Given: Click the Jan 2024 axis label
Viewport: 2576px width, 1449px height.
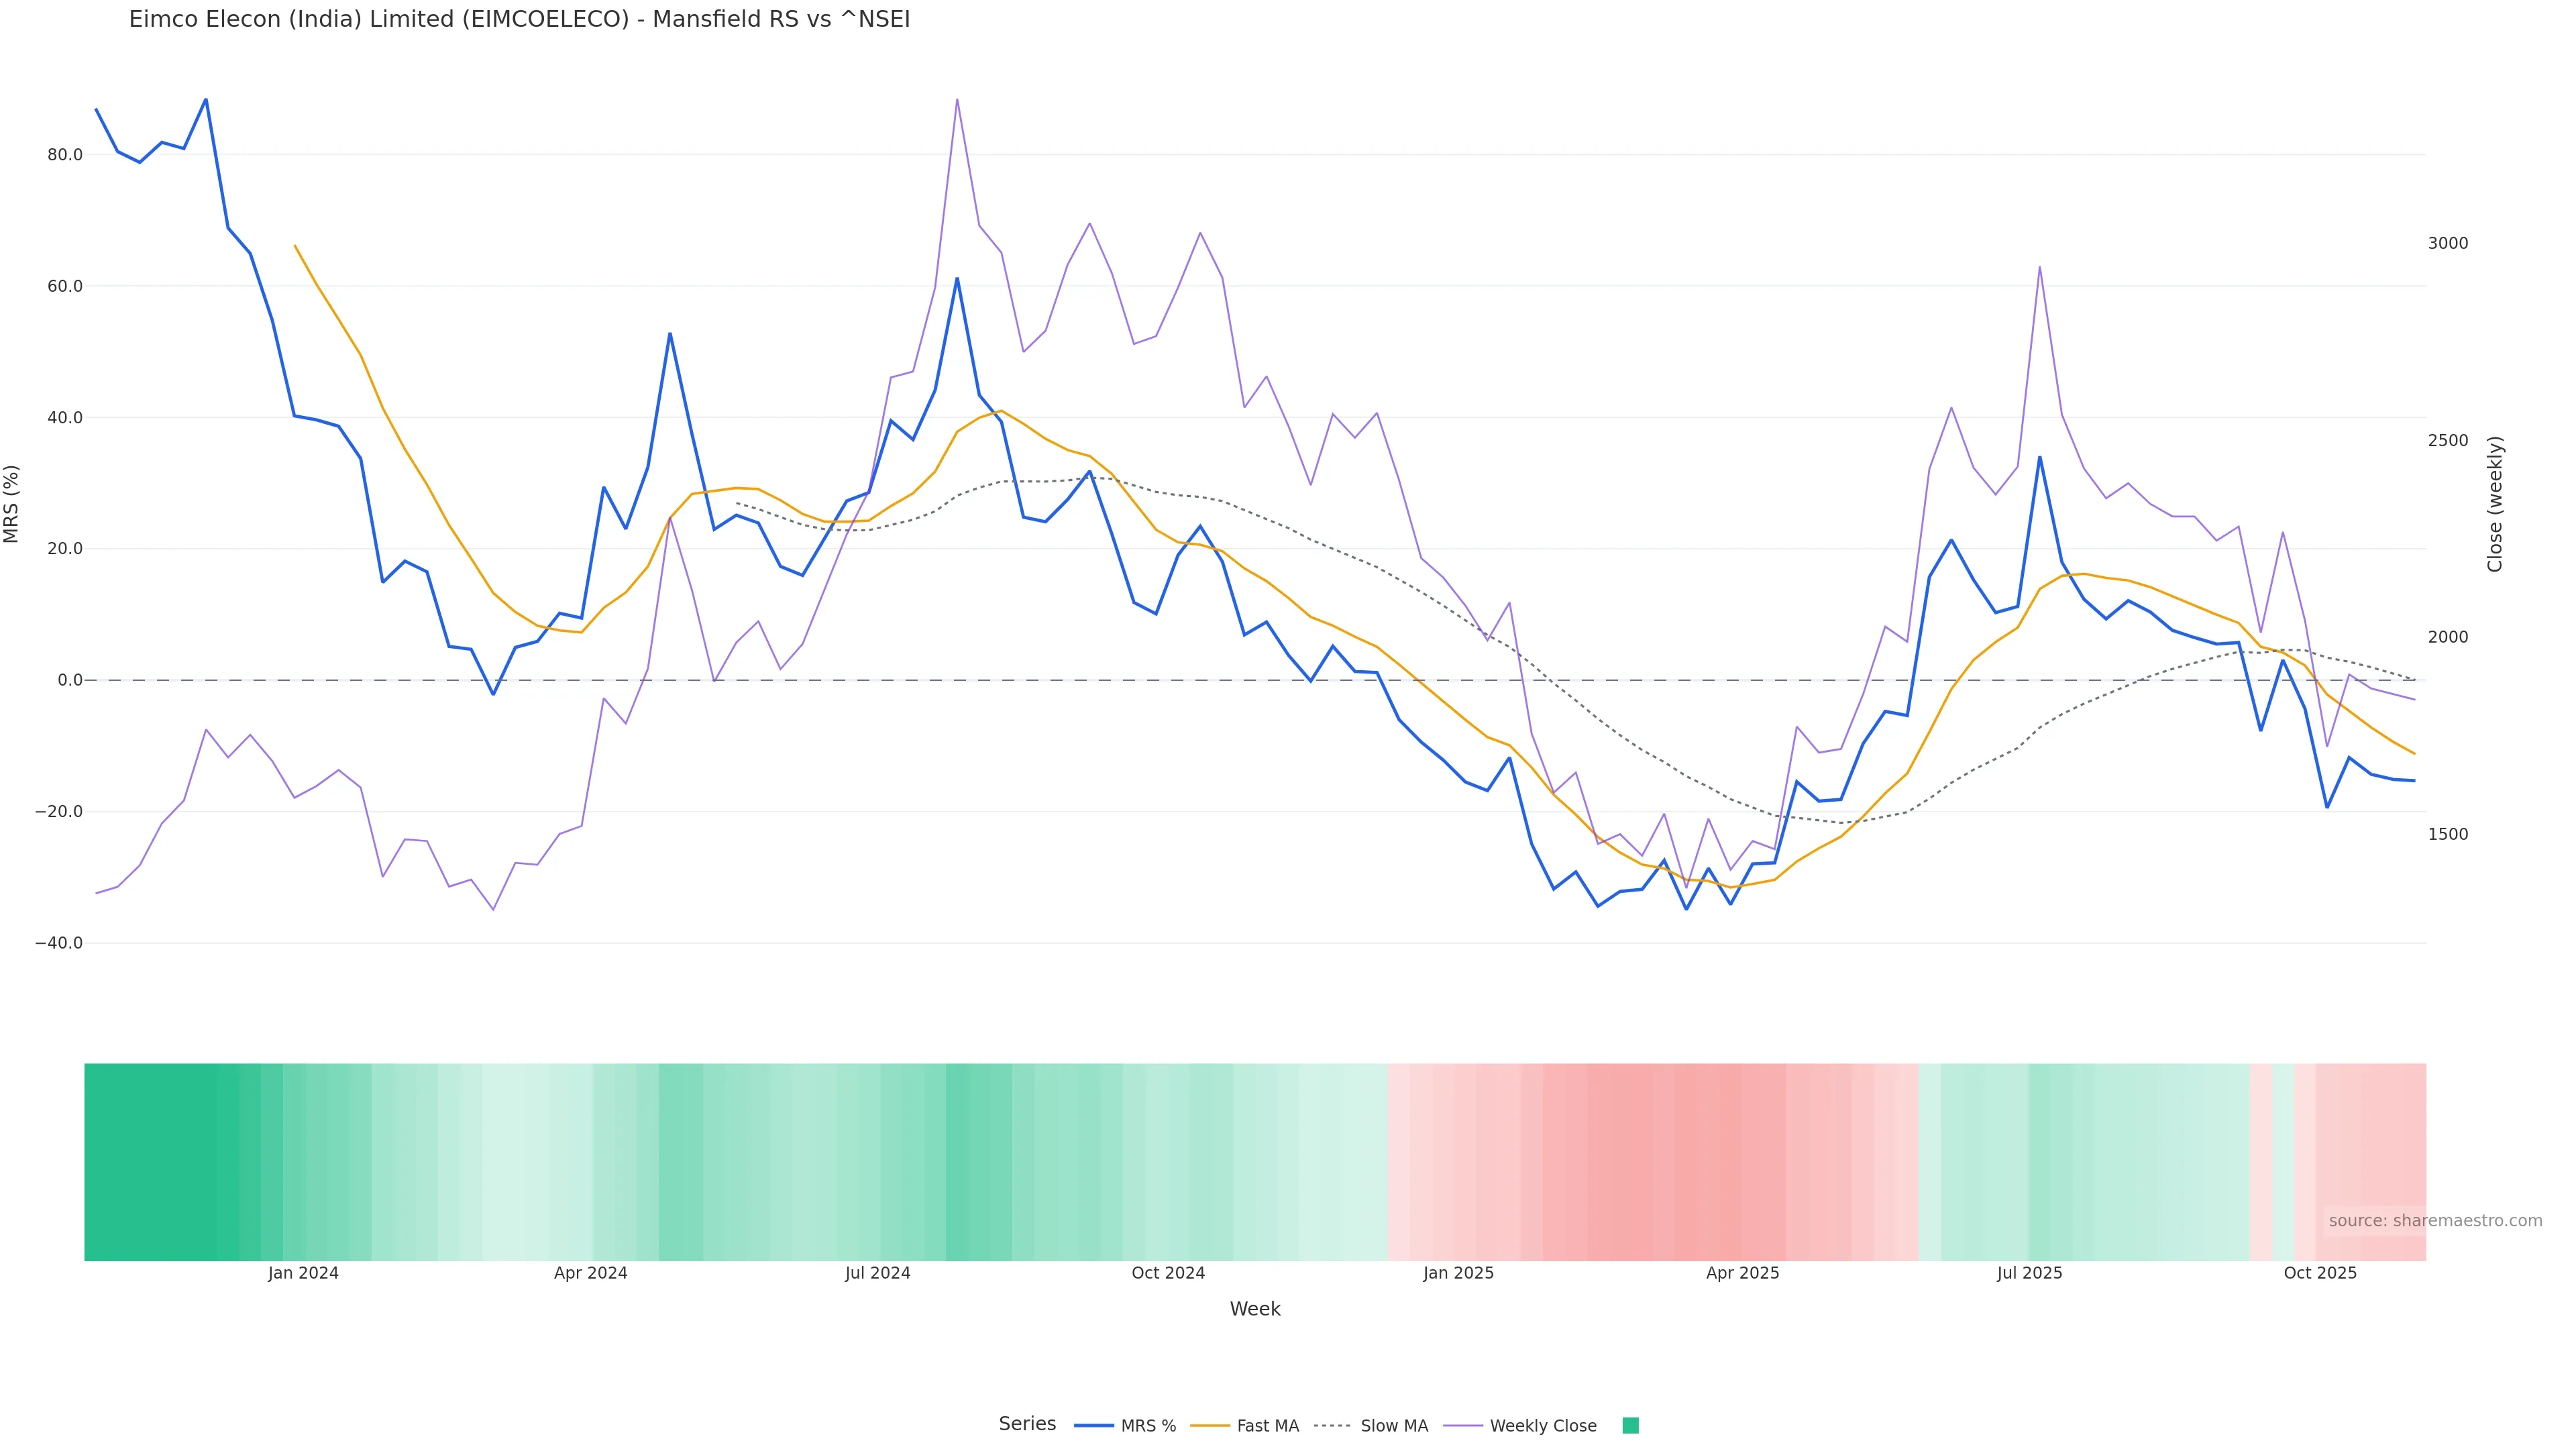Looking at the screenshot, I should [x=303, y=1273].
